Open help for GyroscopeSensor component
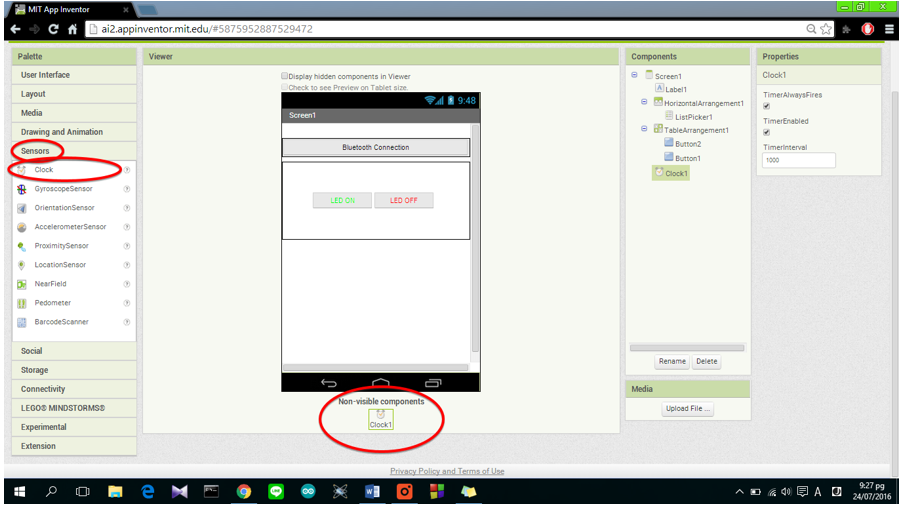 pos(127,189)
